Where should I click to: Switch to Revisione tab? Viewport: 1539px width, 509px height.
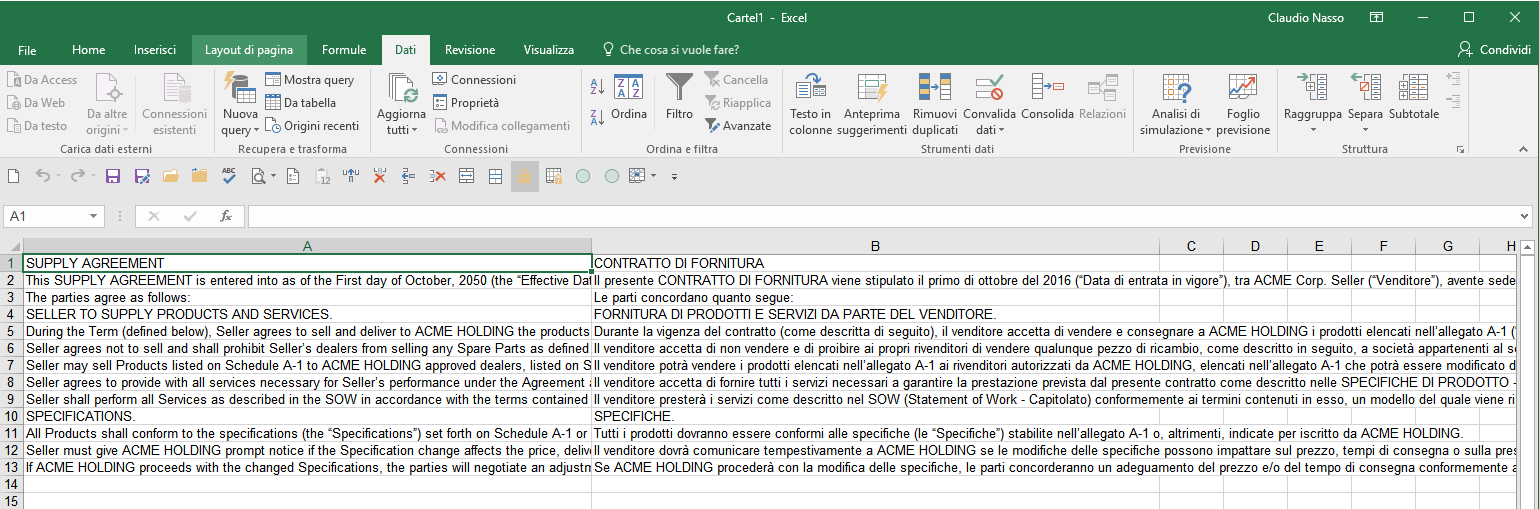pos(470,50)
